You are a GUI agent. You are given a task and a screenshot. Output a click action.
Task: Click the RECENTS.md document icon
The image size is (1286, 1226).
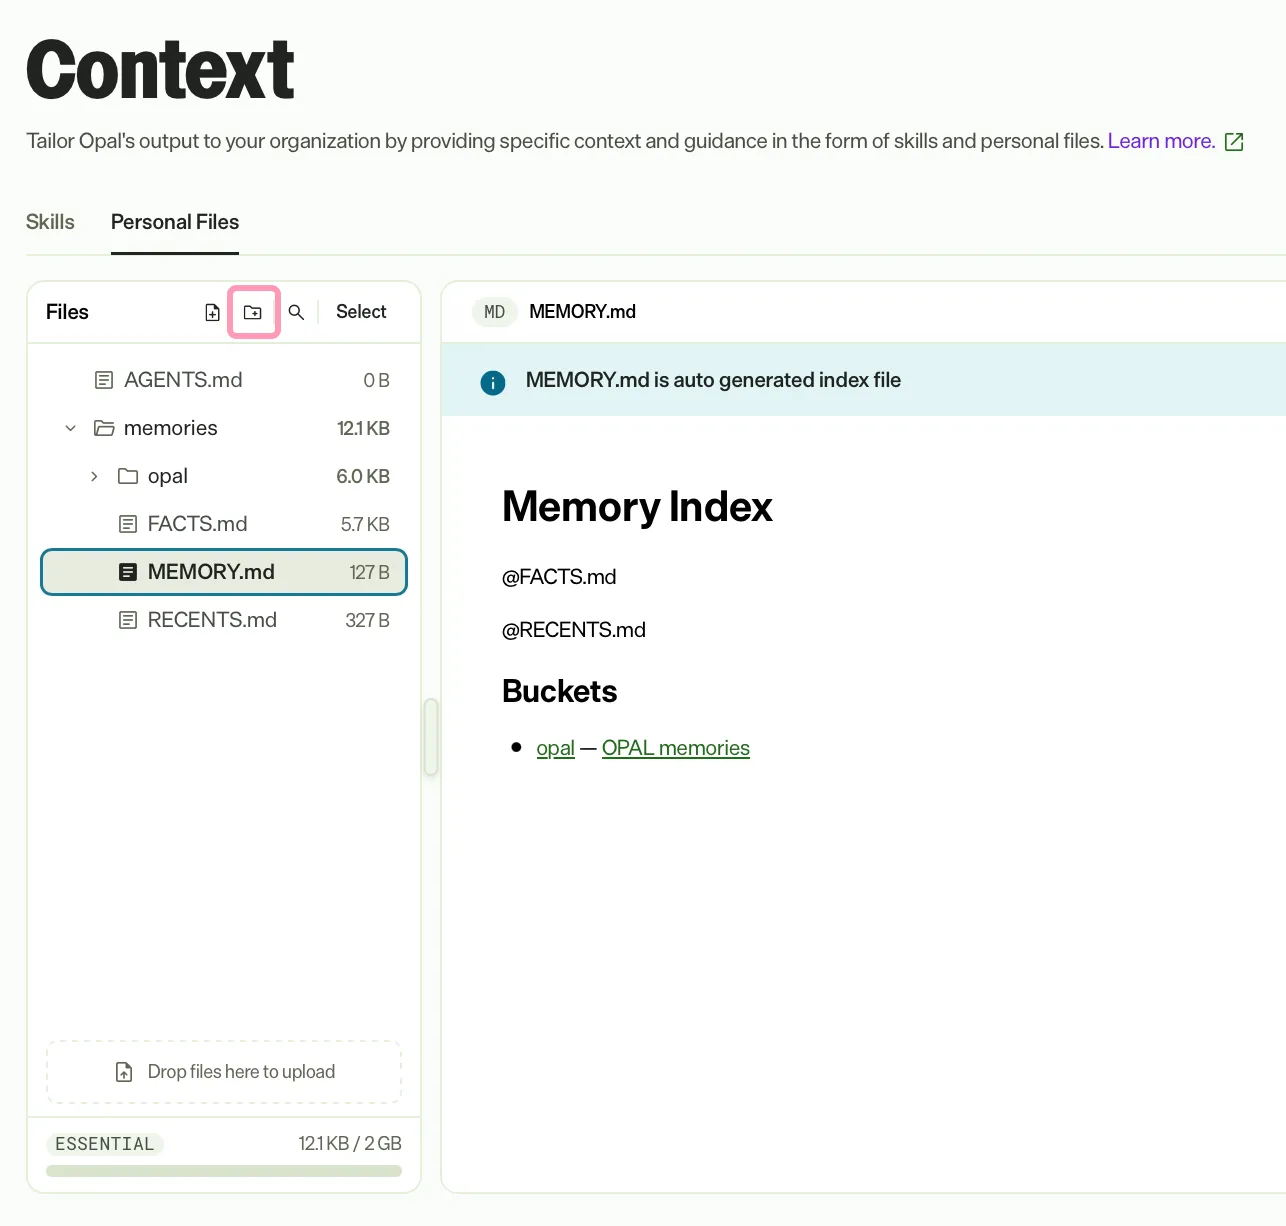[128, 620]
